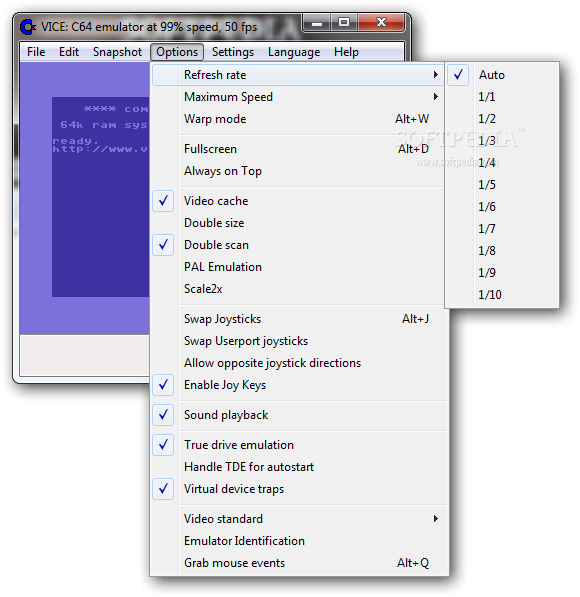The width and height of the screenshot is (580, 597).
Task: Expand the Refresh rate submenu
Action: coord(298,75)
